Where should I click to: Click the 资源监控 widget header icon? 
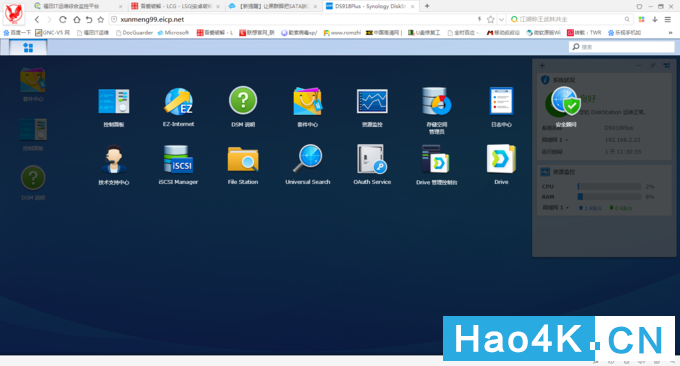click(x=545, y=172)
